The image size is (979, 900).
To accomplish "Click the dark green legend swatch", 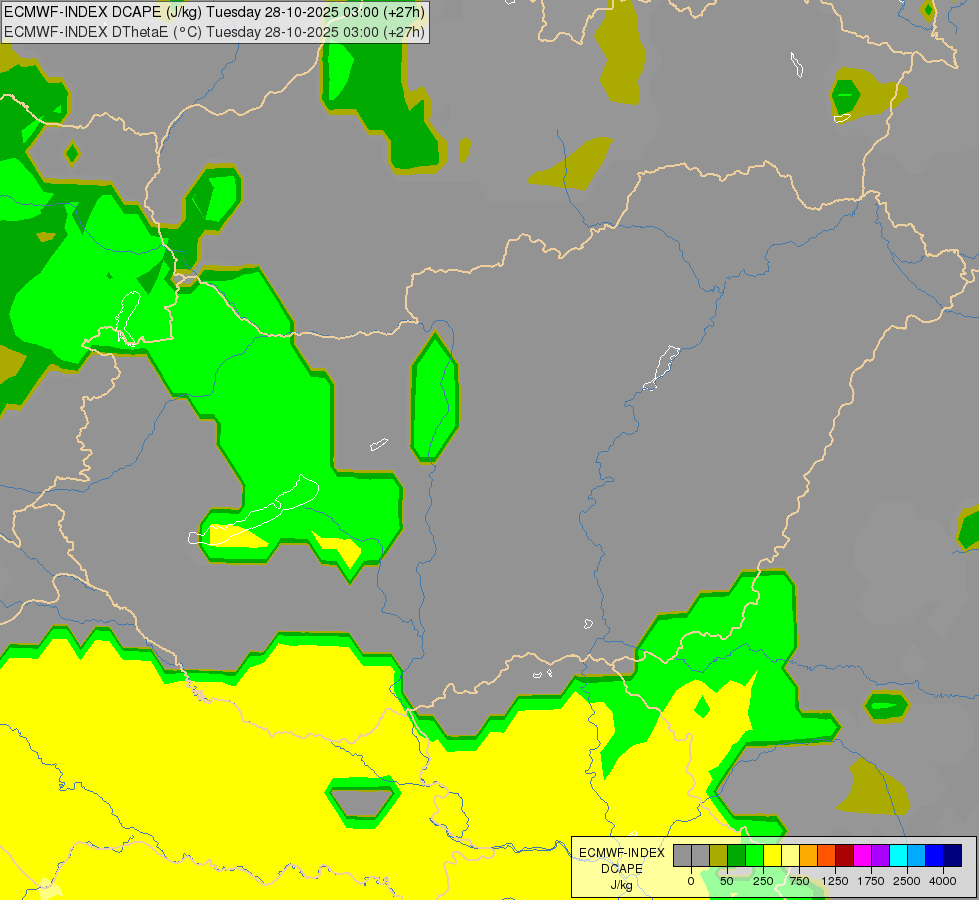I will pyautogui.click(x=737, y=855).
